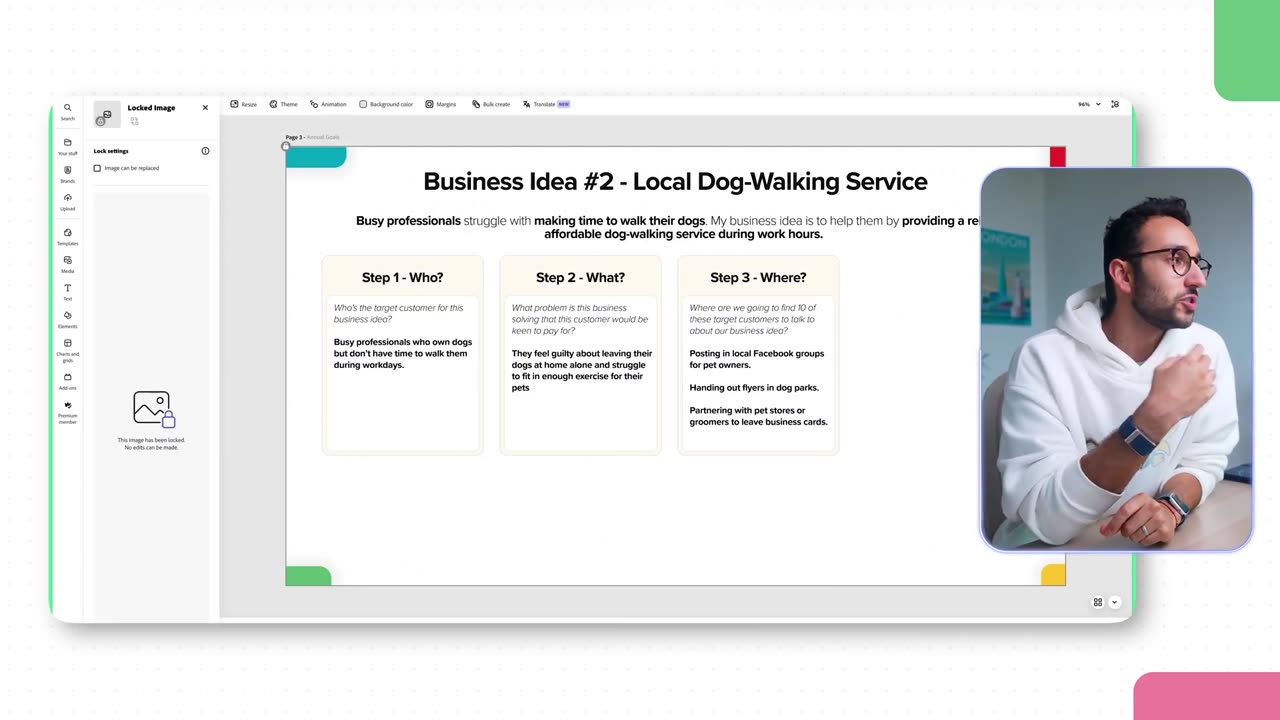Click the 'Who's the target customer' question
Image resolution: width=1280 pixels, height=720 pixels.
pyautogui.click(x=398, y=314)
